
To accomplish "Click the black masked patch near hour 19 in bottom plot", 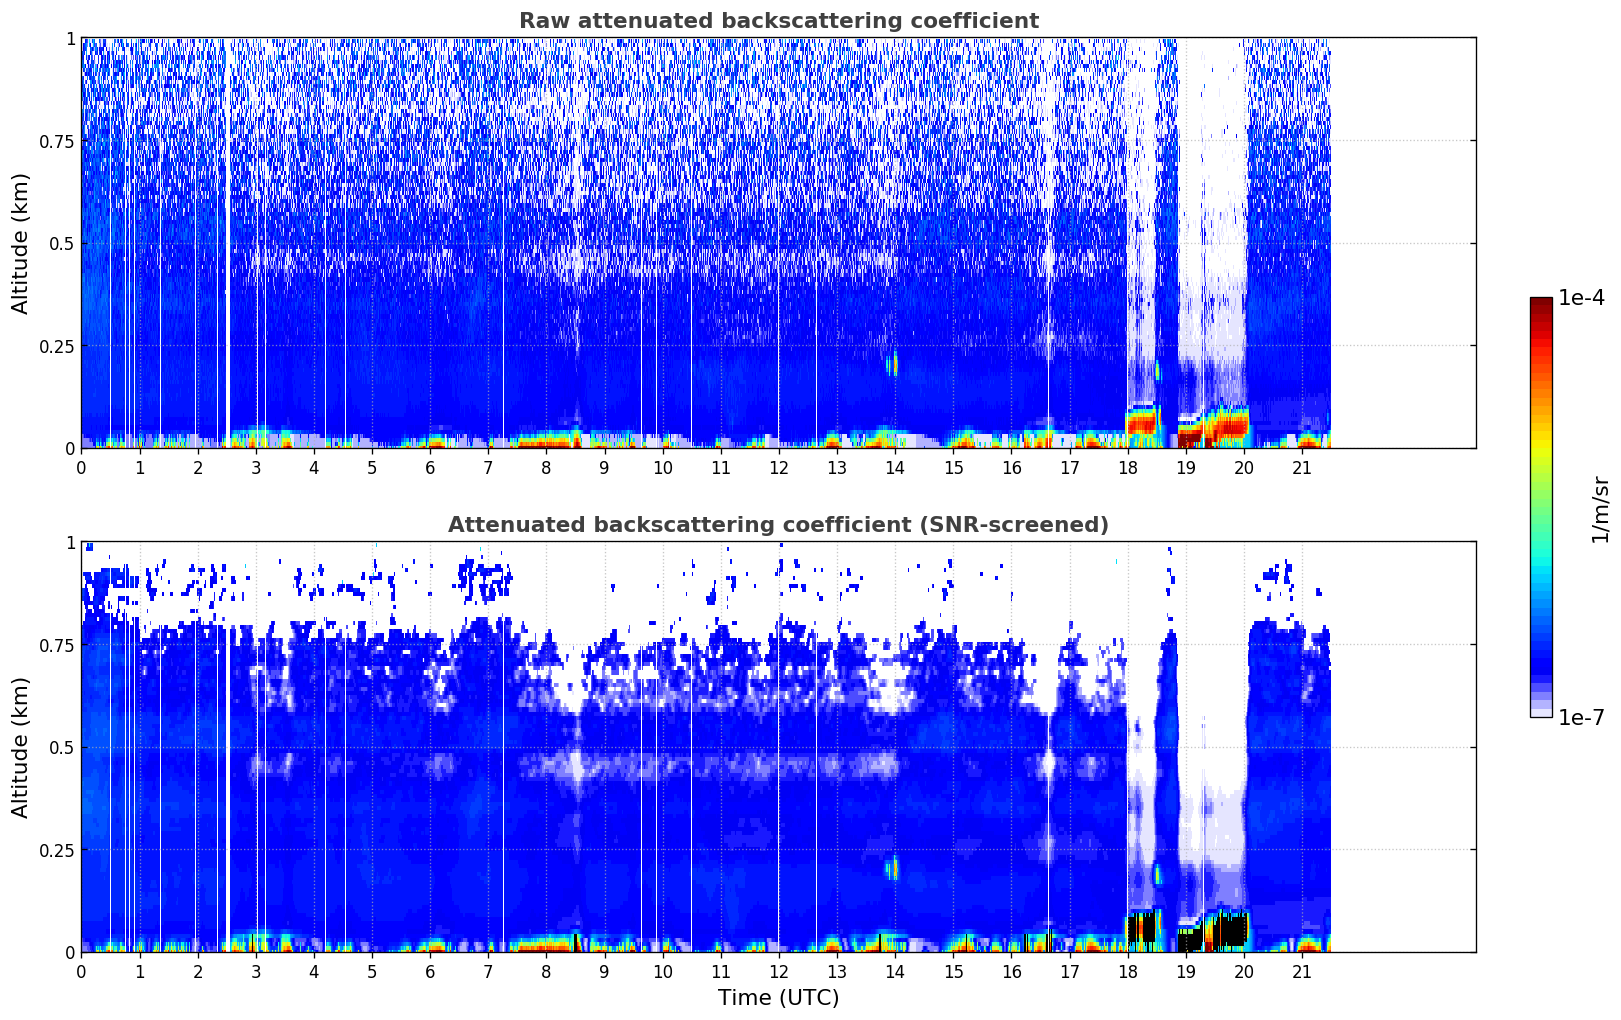I will pyautogui.click(x=1190, y=941).
